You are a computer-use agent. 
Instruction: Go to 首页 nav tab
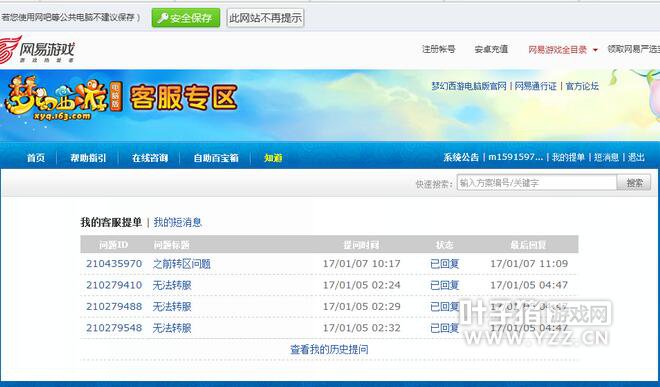[36, 157]
